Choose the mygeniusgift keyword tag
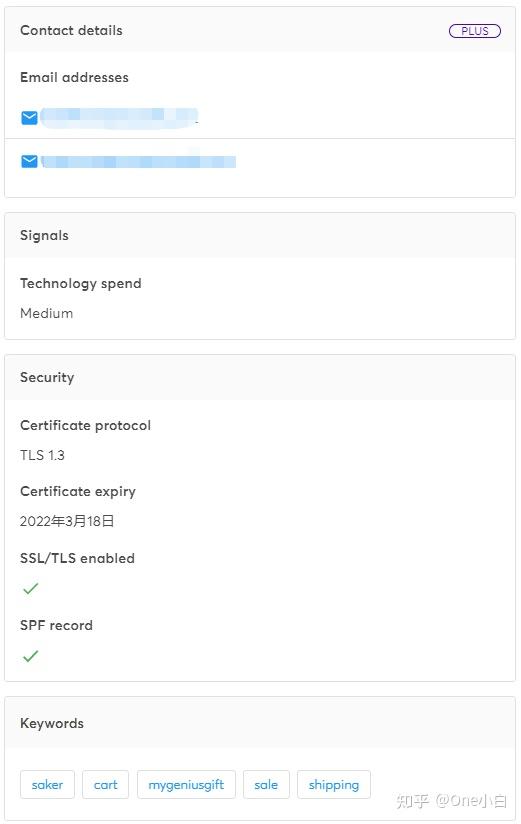 click(186, 785)
